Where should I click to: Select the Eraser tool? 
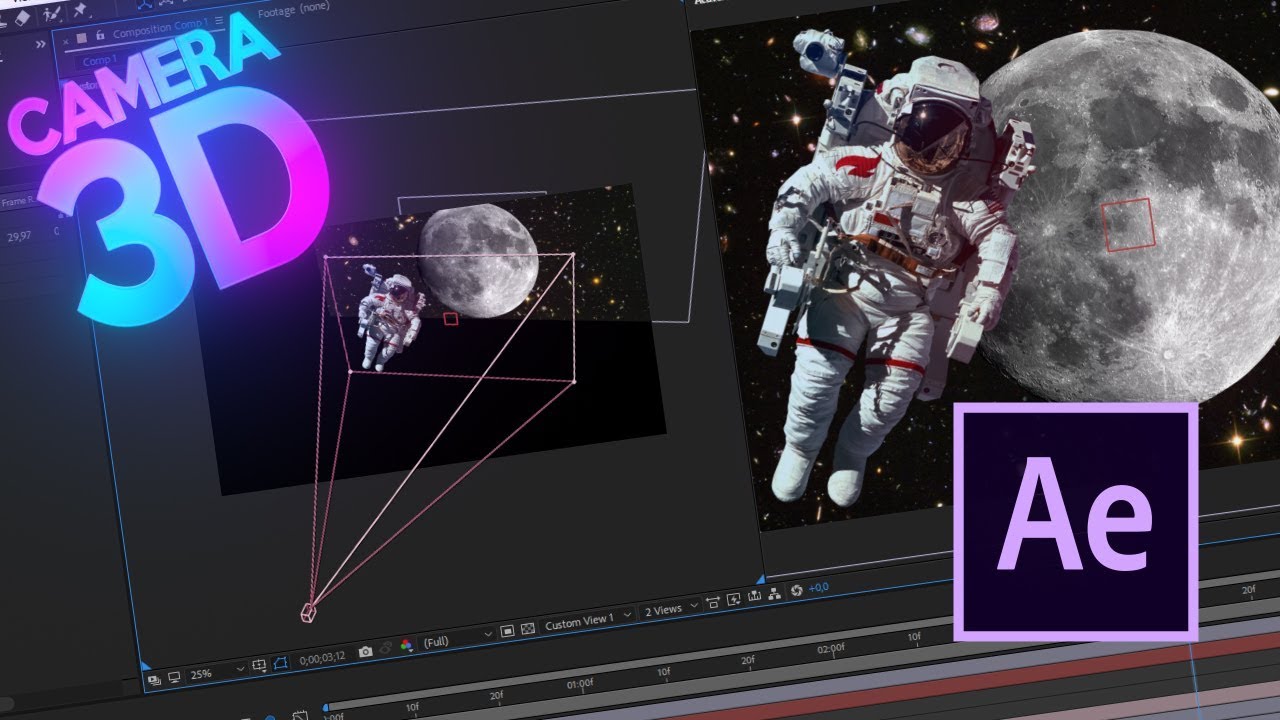click(22, 17)
